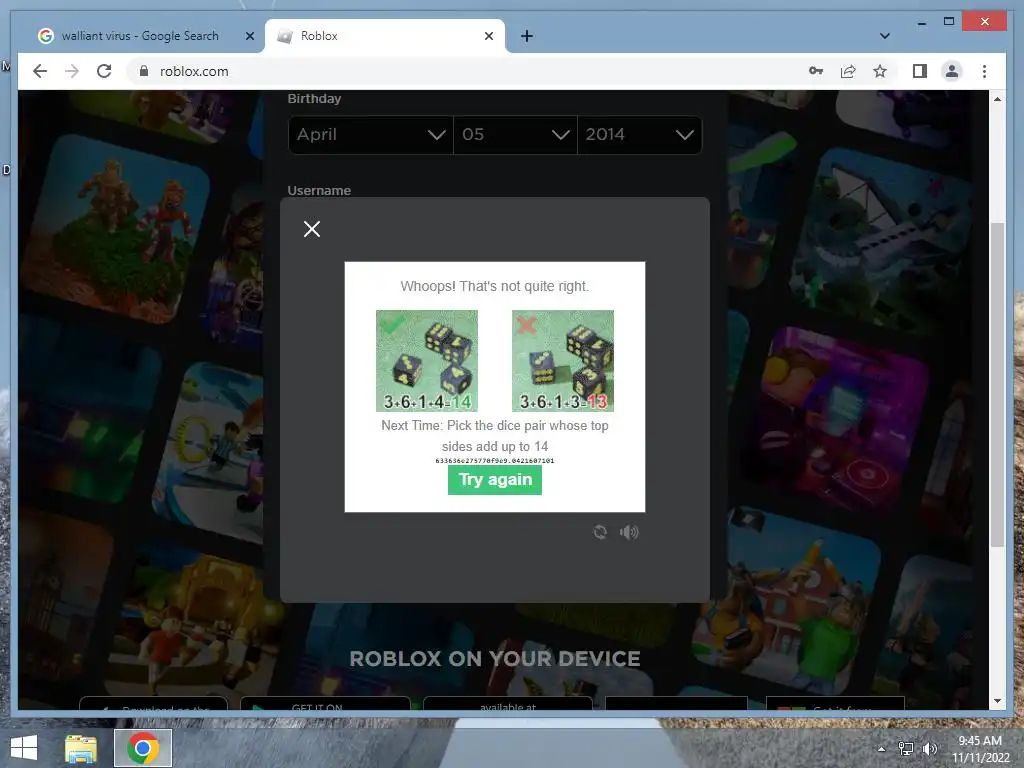Close the Roblox tab

488,36
